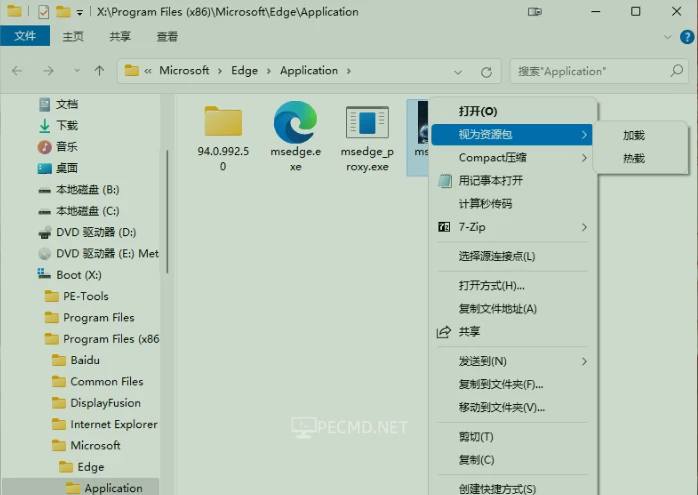Click the share icon beside 共享
This screenshot has height=495, width=698.
[x=443, y=332]
